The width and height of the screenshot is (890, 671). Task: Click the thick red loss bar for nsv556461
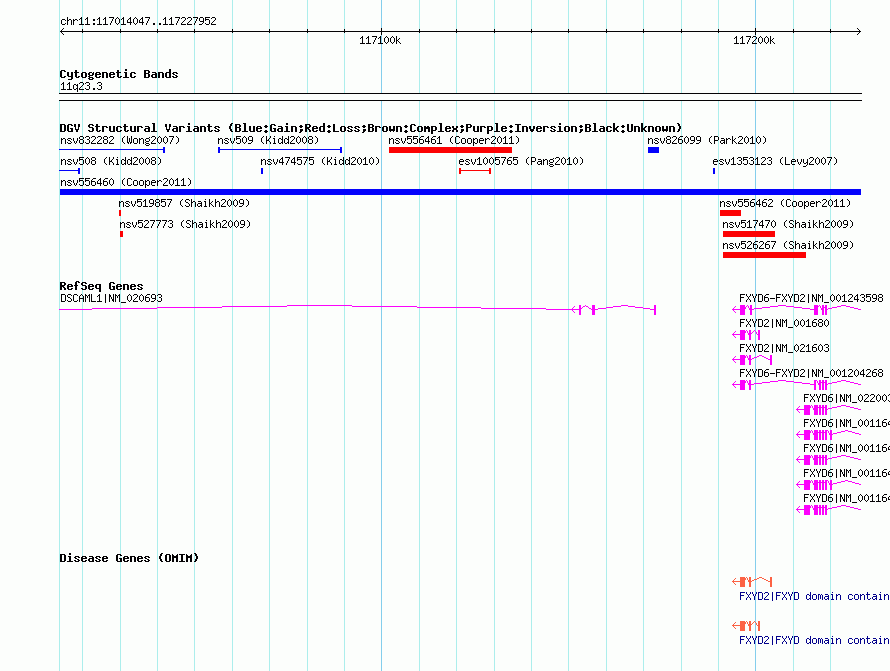(x=450, y=150)
